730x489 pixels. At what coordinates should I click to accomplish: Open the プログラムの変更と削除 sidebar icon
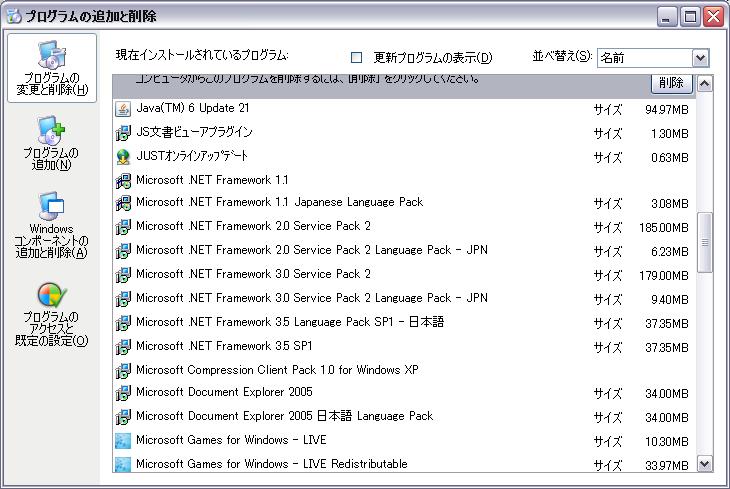tap(51, 57)
